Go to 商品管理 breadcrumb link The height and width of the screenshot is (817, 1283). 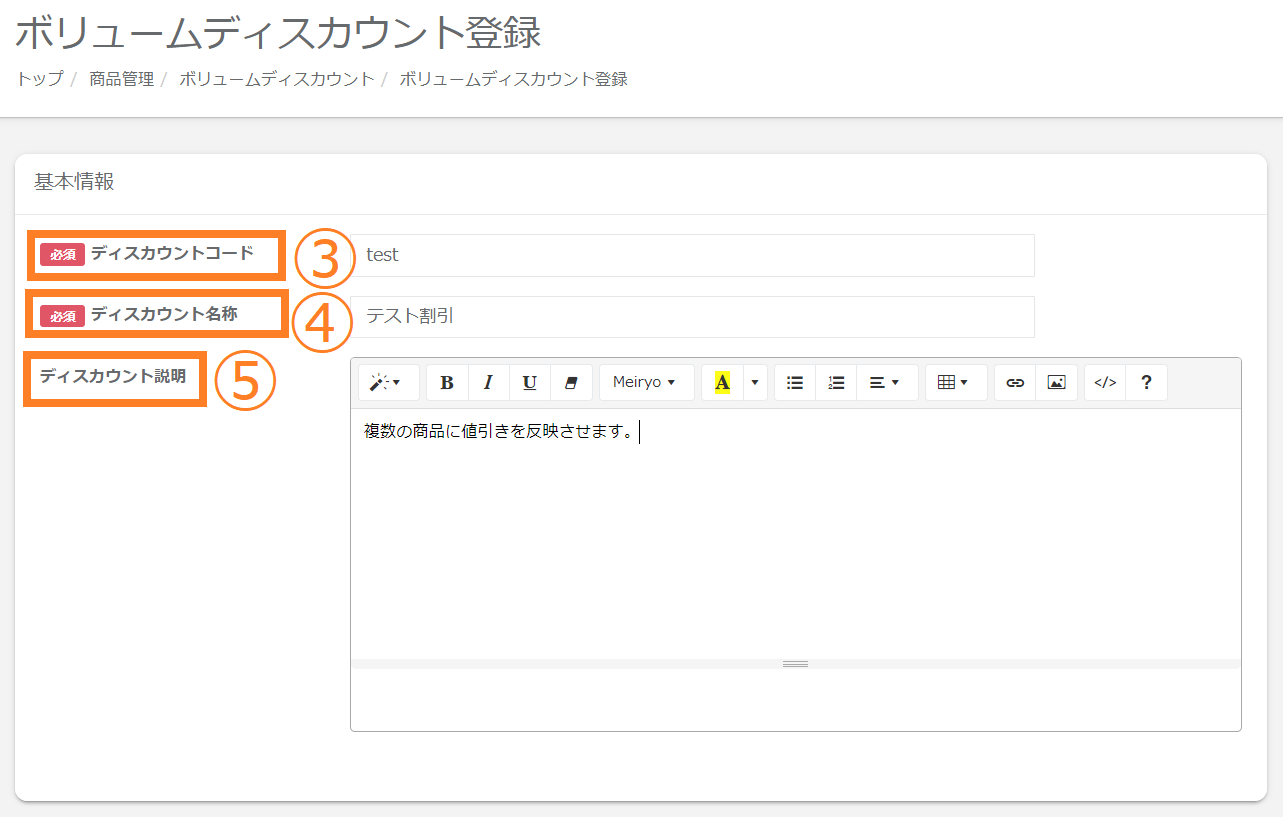coord(121,79)
